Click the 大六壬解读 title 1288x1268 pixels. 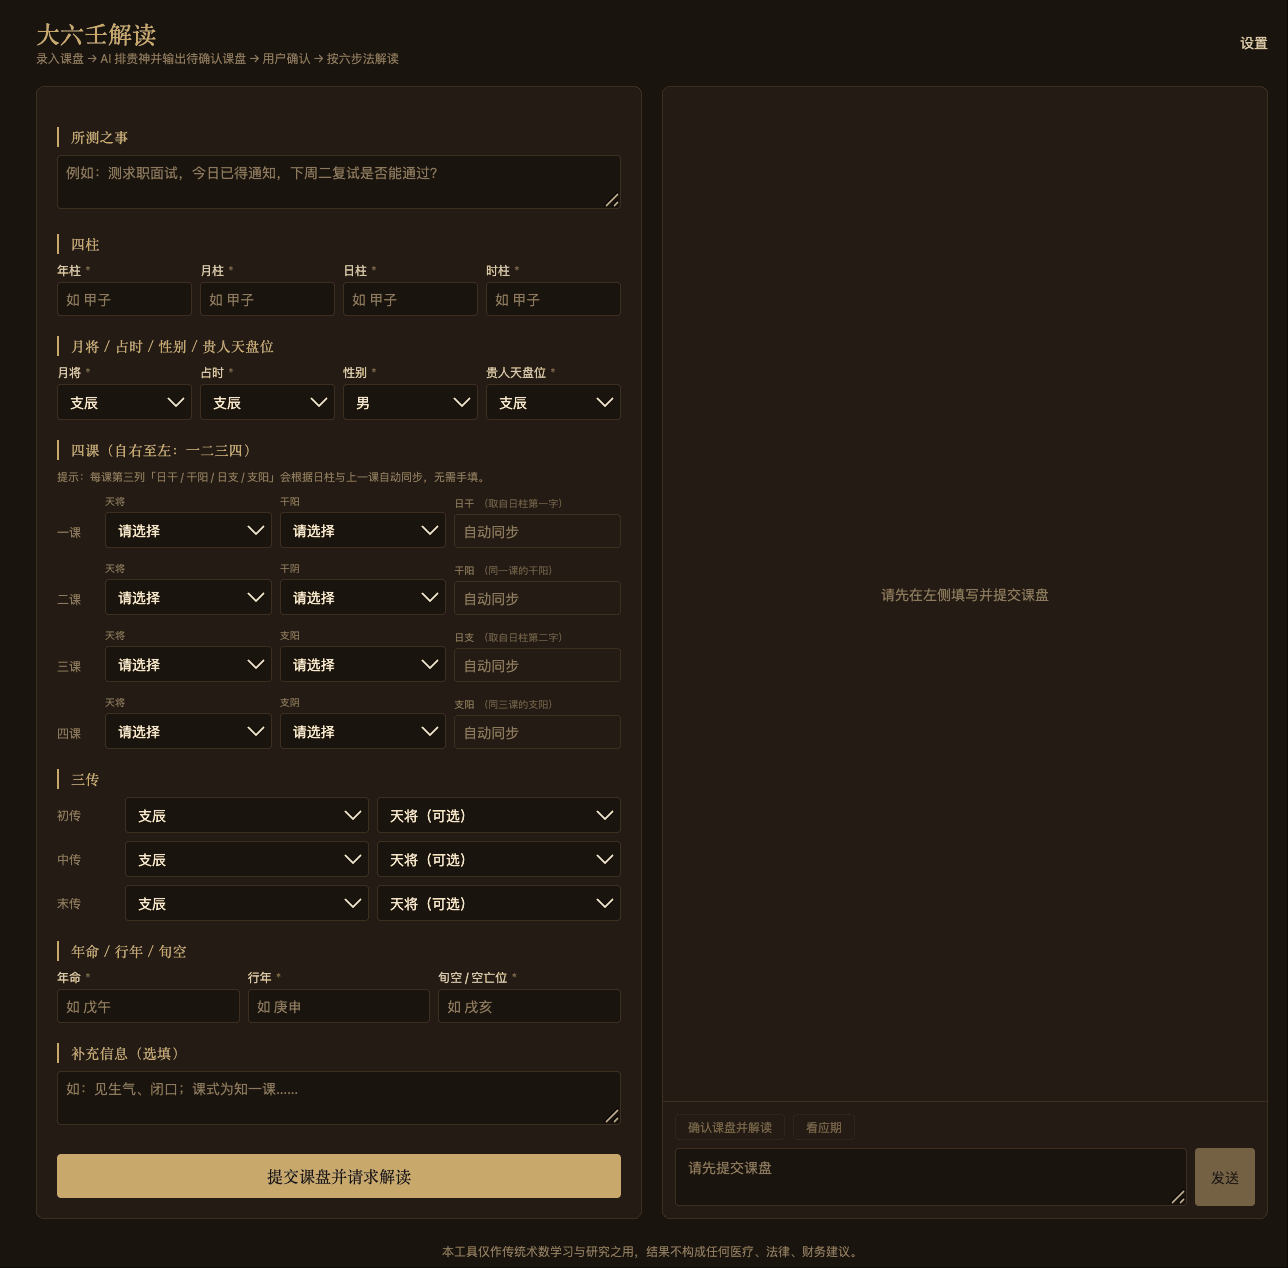[96, 35]
